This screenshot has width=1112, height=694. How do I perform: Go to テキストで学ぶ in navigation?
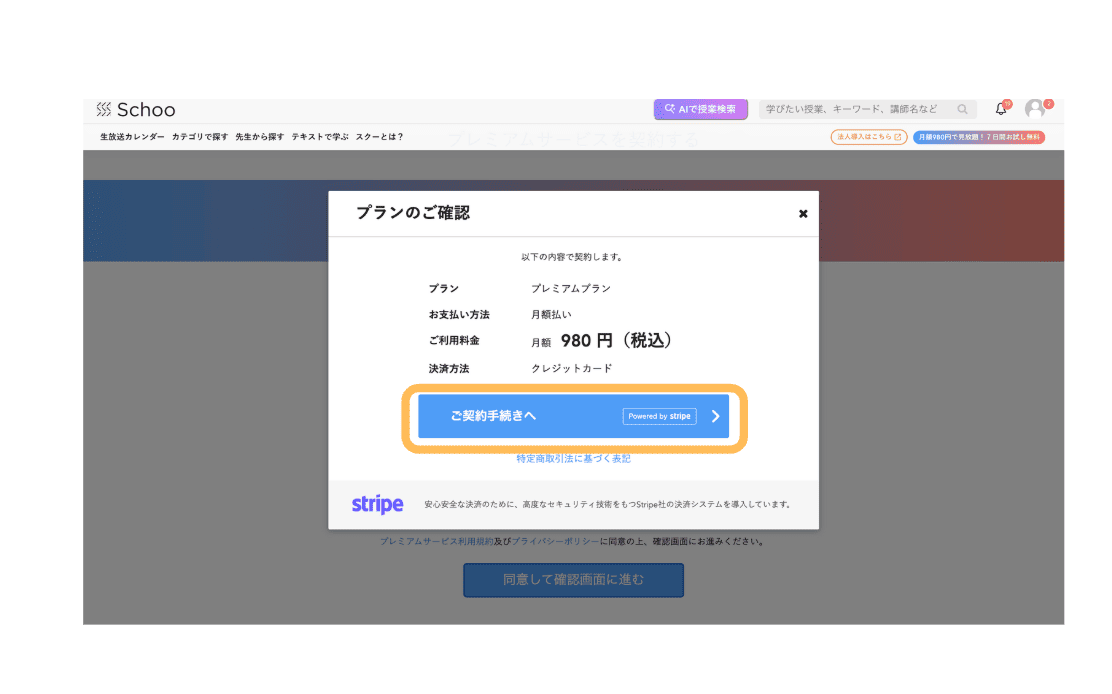pyautogui.click(x=320, y=137)
